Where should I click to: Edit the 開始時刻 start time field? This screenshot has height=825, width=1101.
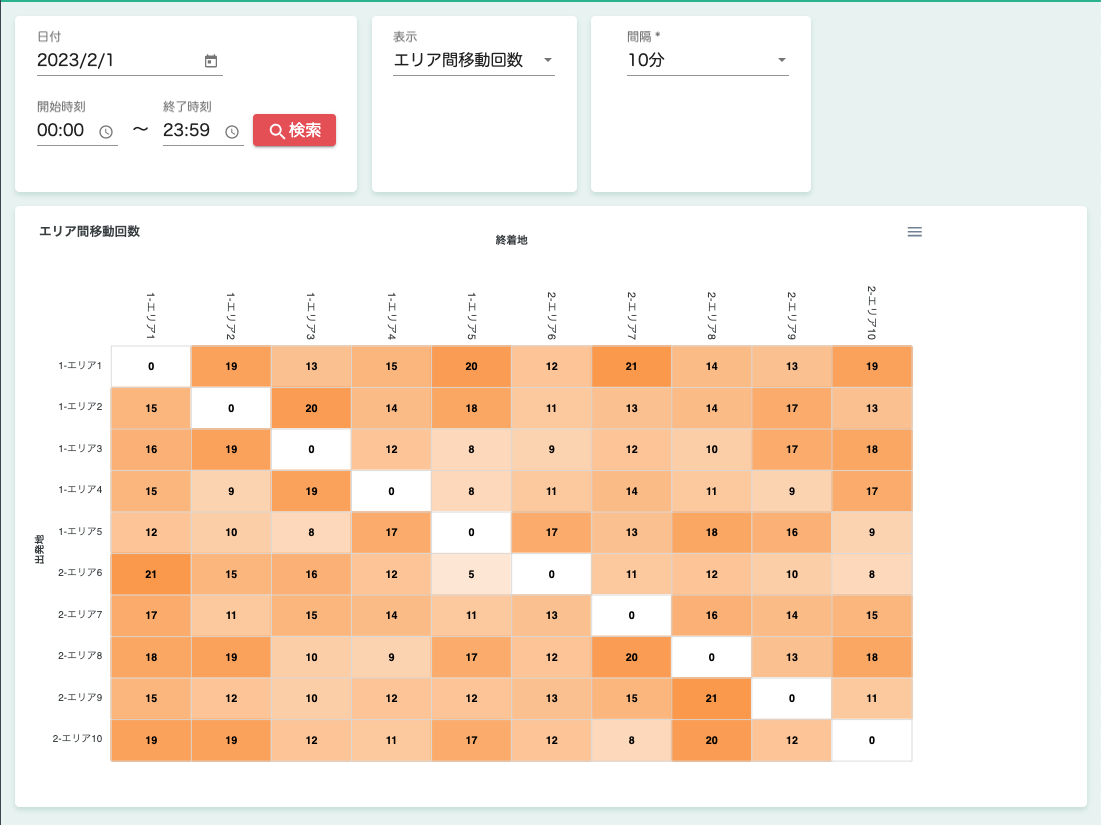point(64,130)
